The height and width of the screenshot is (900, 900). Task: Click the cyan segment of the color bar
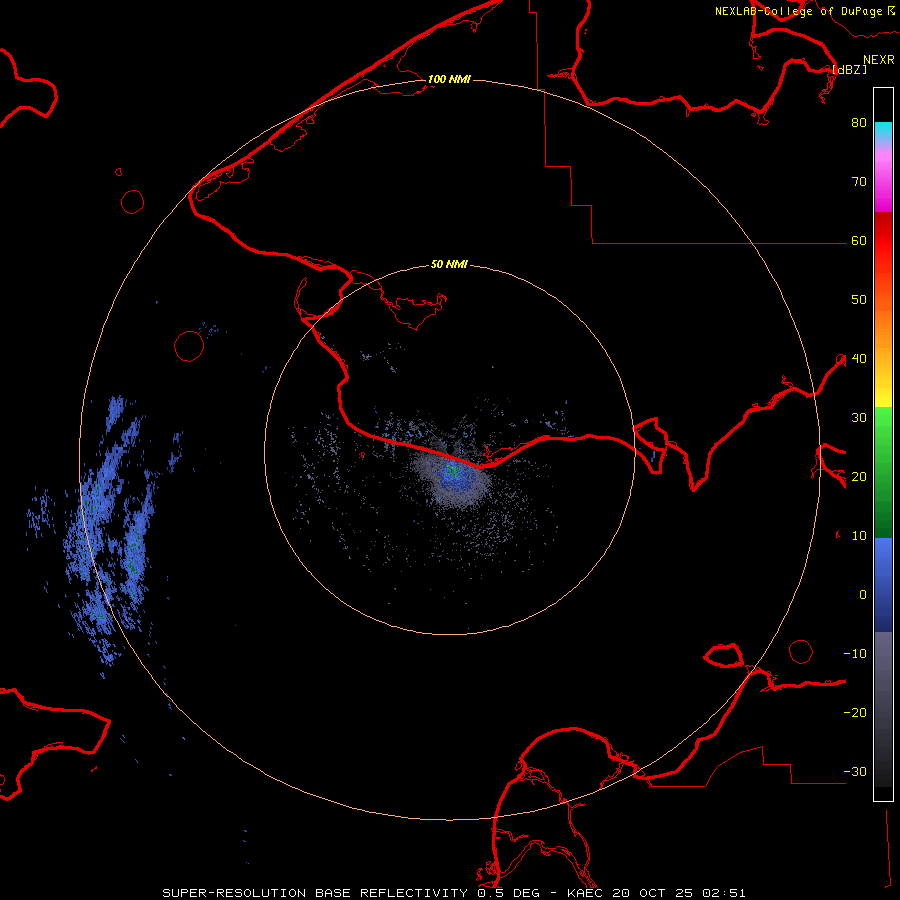[883, 130]
